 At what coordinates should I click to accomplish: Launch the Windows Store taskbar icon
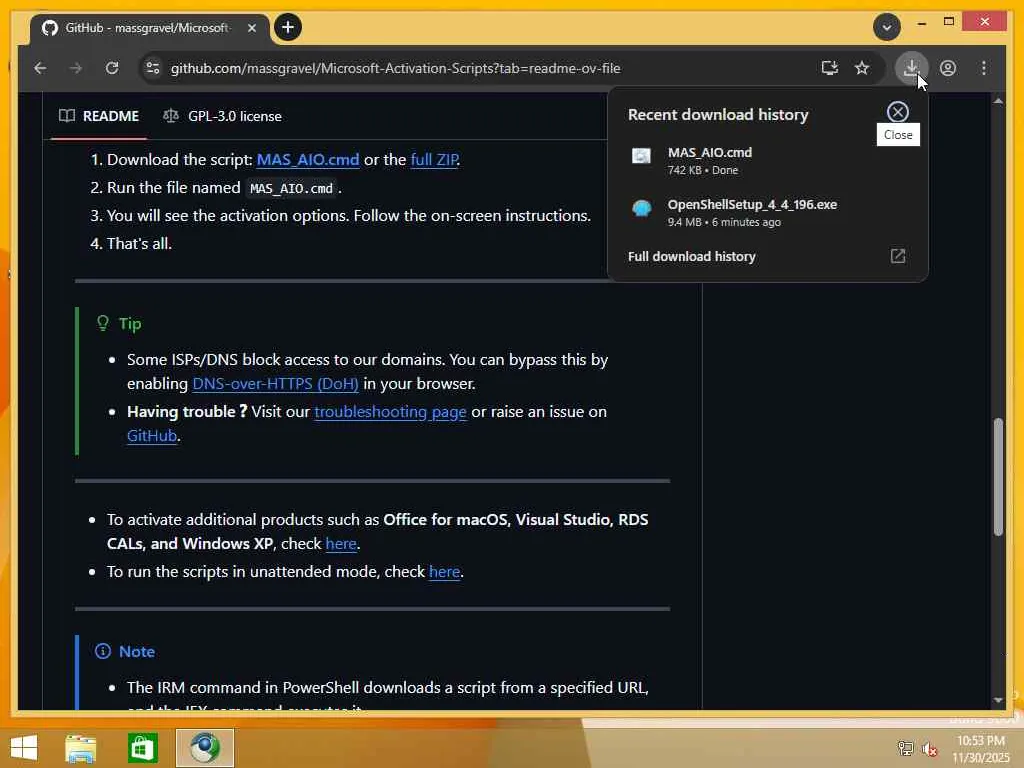(x=142, y=748)
